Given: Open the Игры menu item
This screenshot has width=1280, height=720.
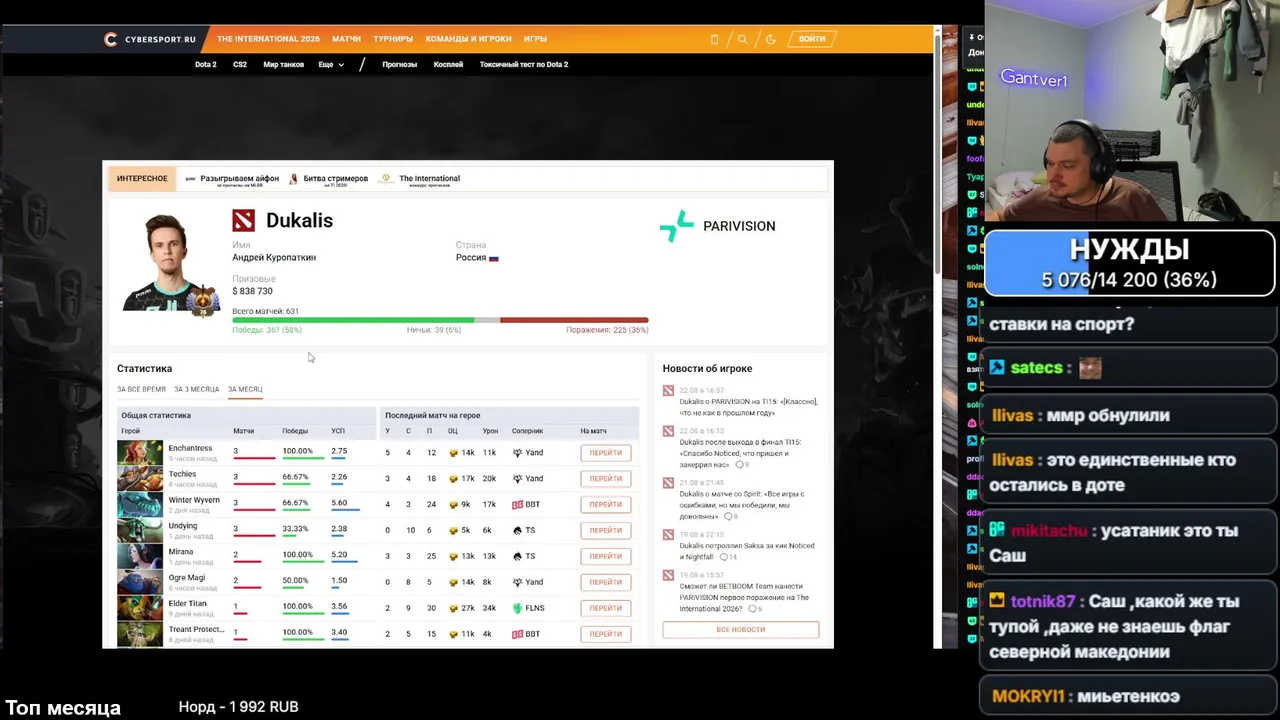Looking at the screenshot, I should [x=535, y=39].
